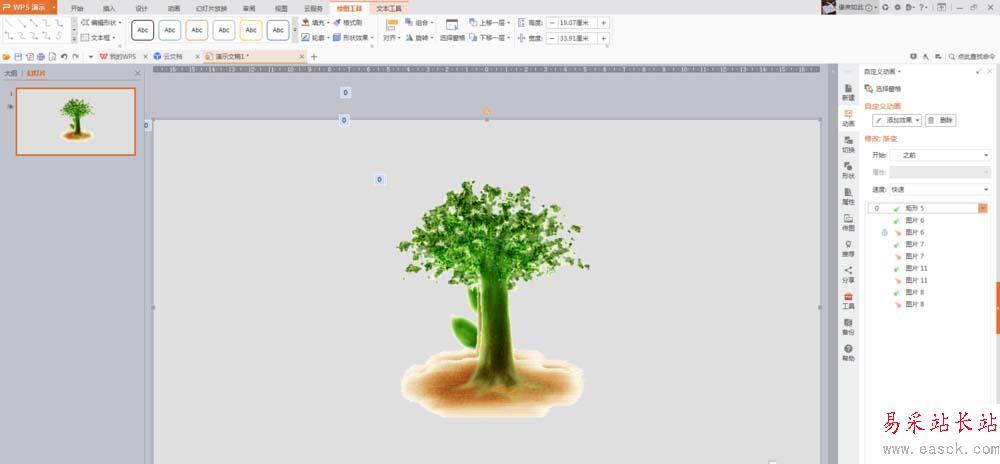This screenshot has width=1000, height=464.
Task: Click the 删除 delete button
Action: click(x=941, y=120)
